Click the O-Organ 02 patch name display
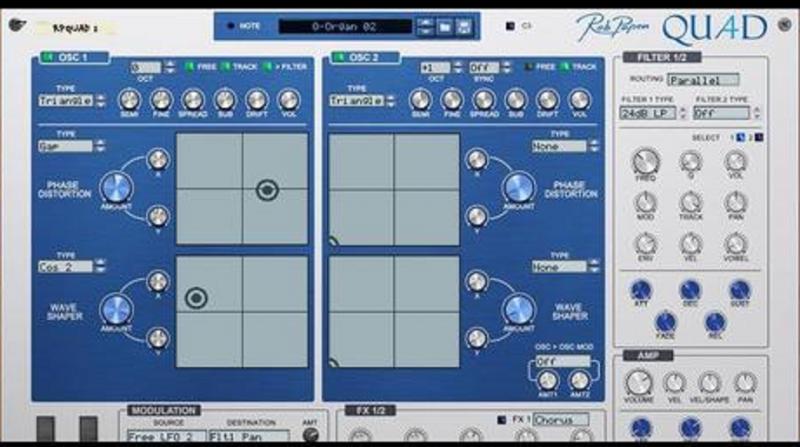 point(345,27)
